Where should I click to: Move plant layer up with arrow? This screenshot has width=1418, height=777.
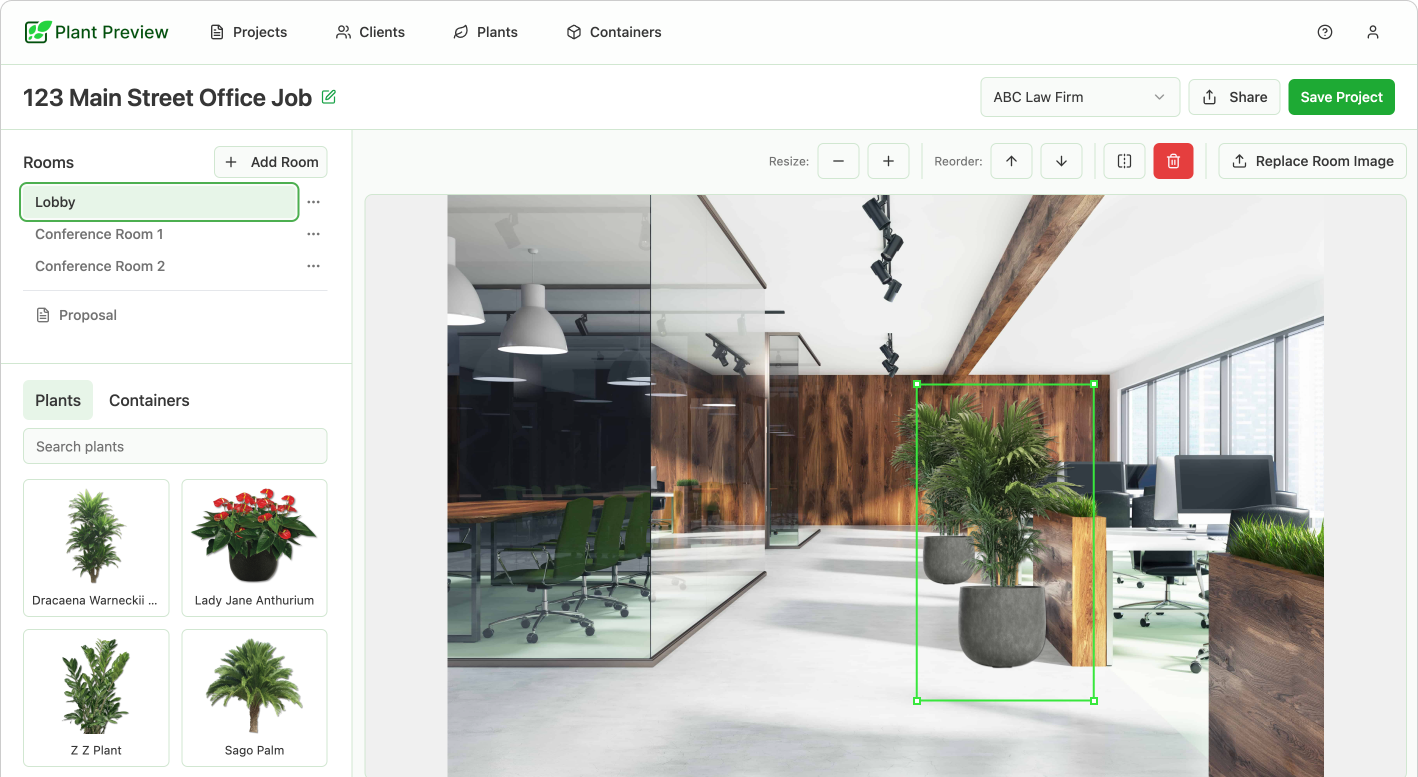pos(1011,161)
